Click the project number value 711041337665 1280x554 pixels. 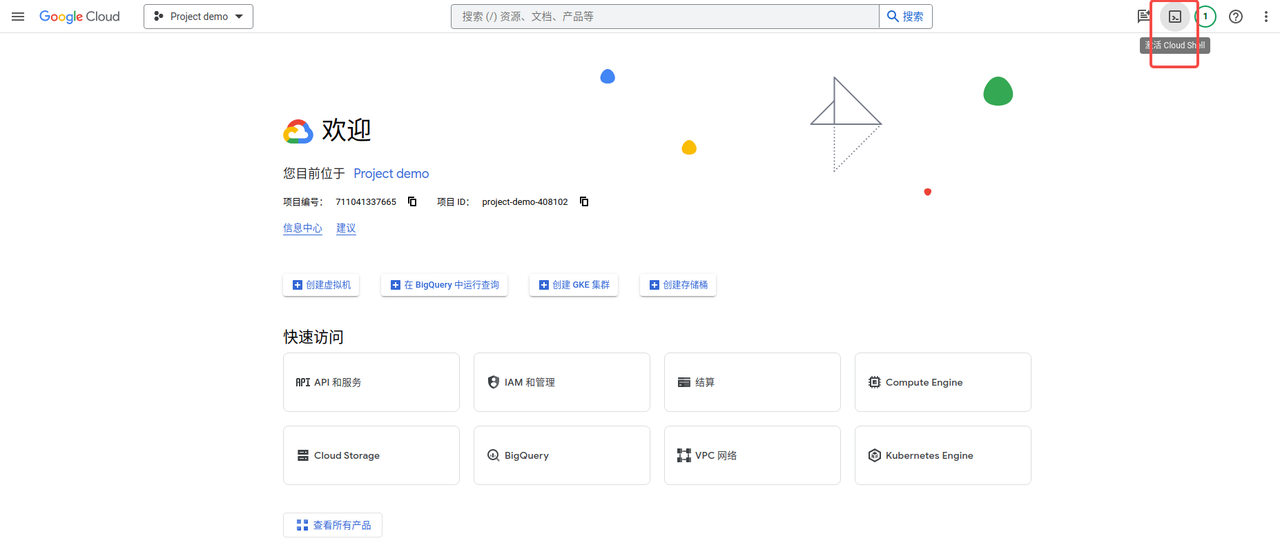tap(366, 202)
